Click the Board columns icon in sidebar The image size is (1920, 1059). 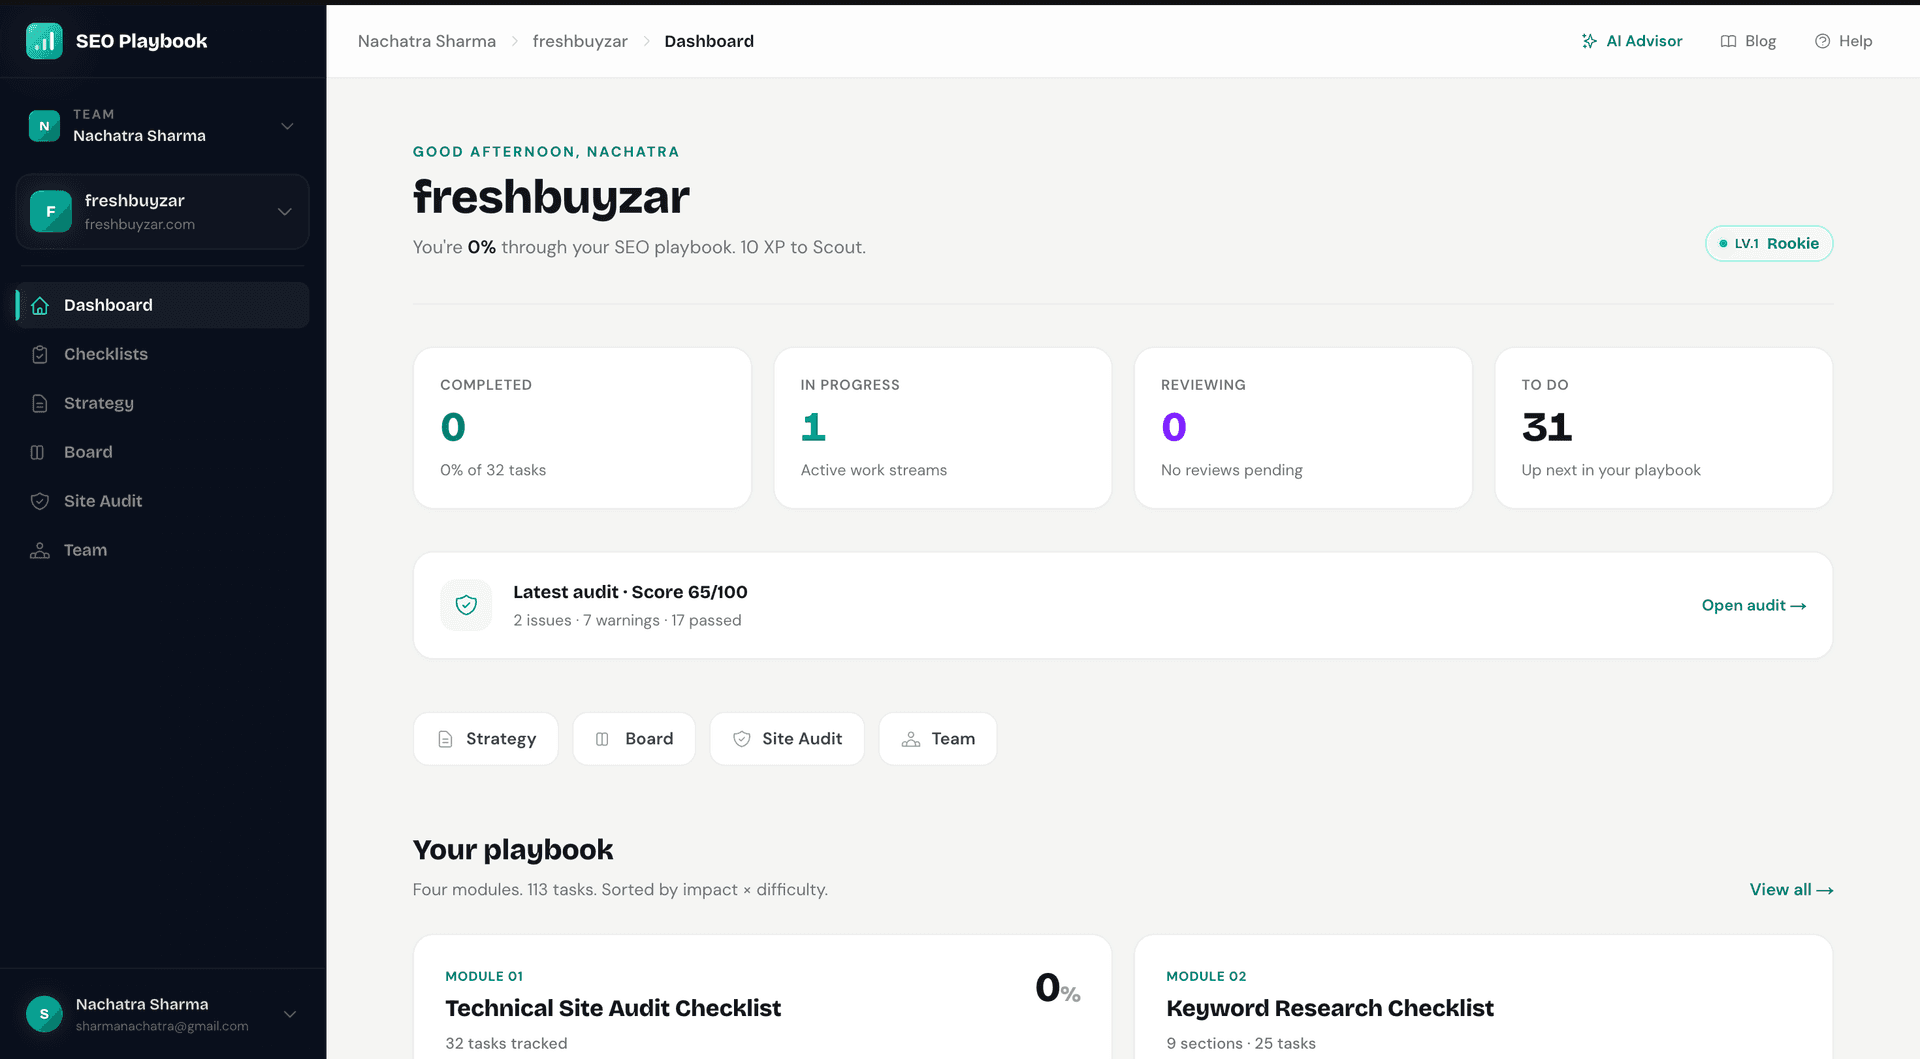point(38,452)
